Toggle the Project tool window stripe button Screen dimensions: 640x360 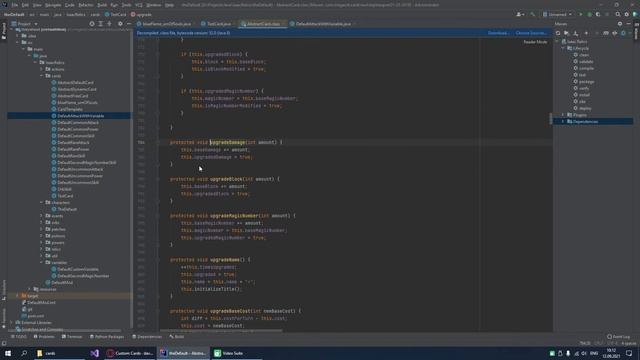pyautogui.click(x=4, y=31)
